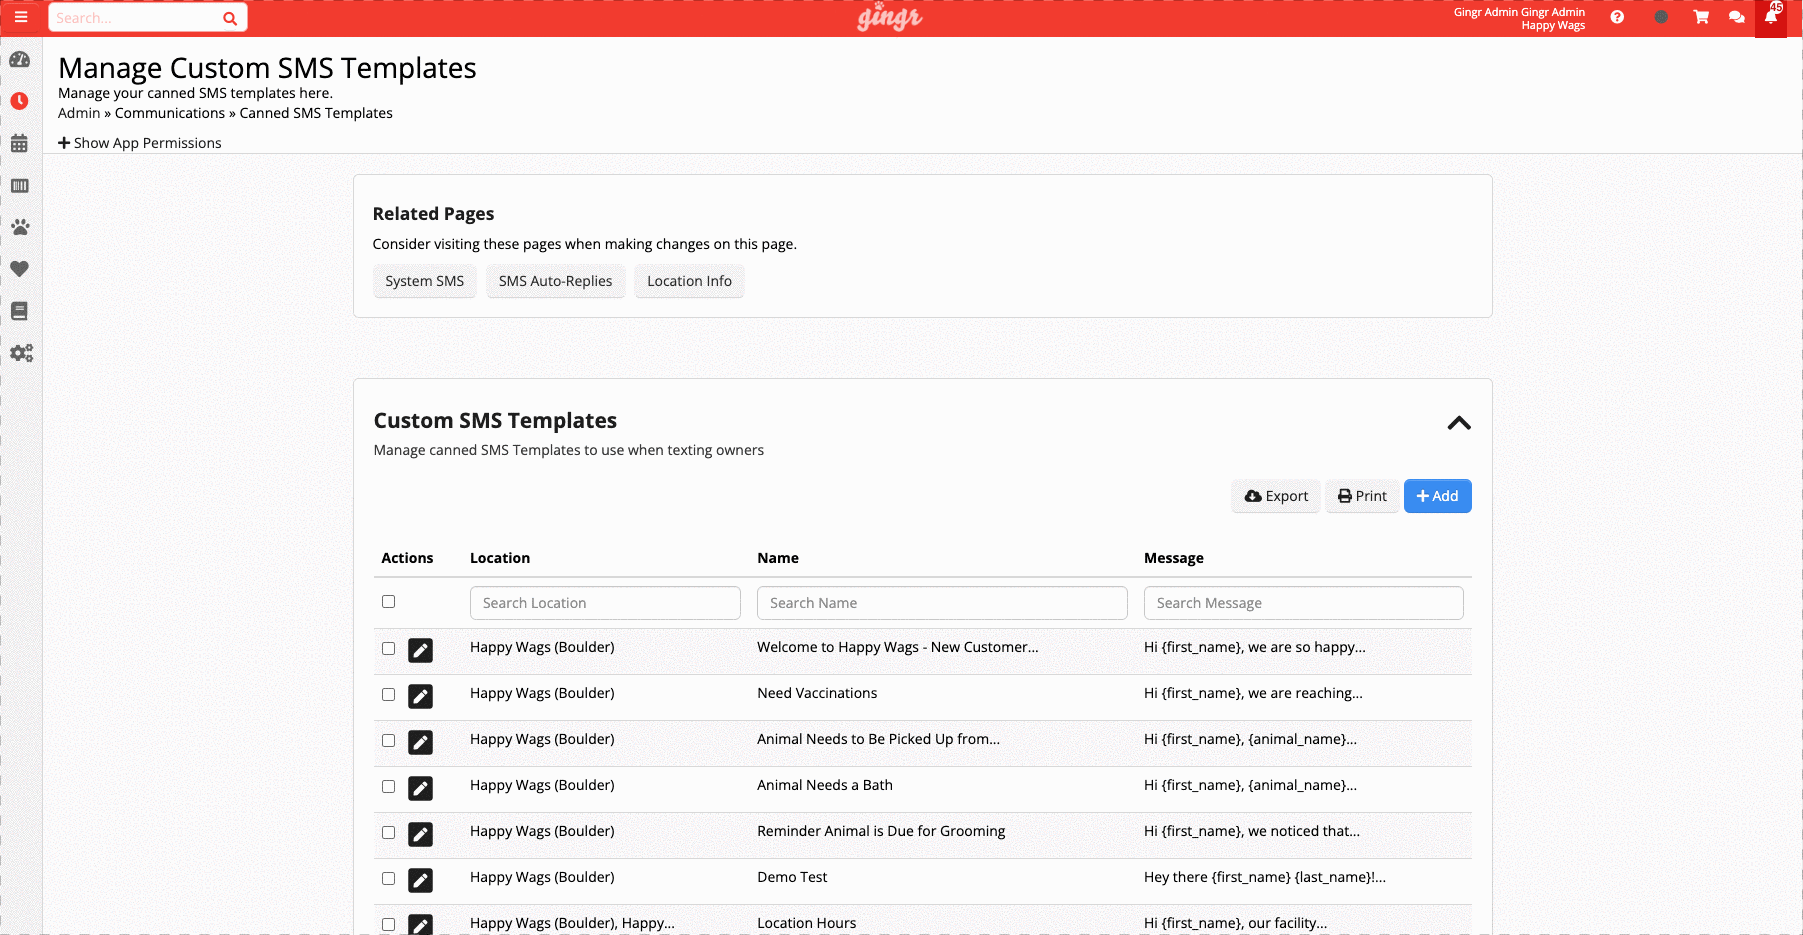Open the barcode sidebar icon
This screenshot has height=935, width=1803.
(20, 186)
